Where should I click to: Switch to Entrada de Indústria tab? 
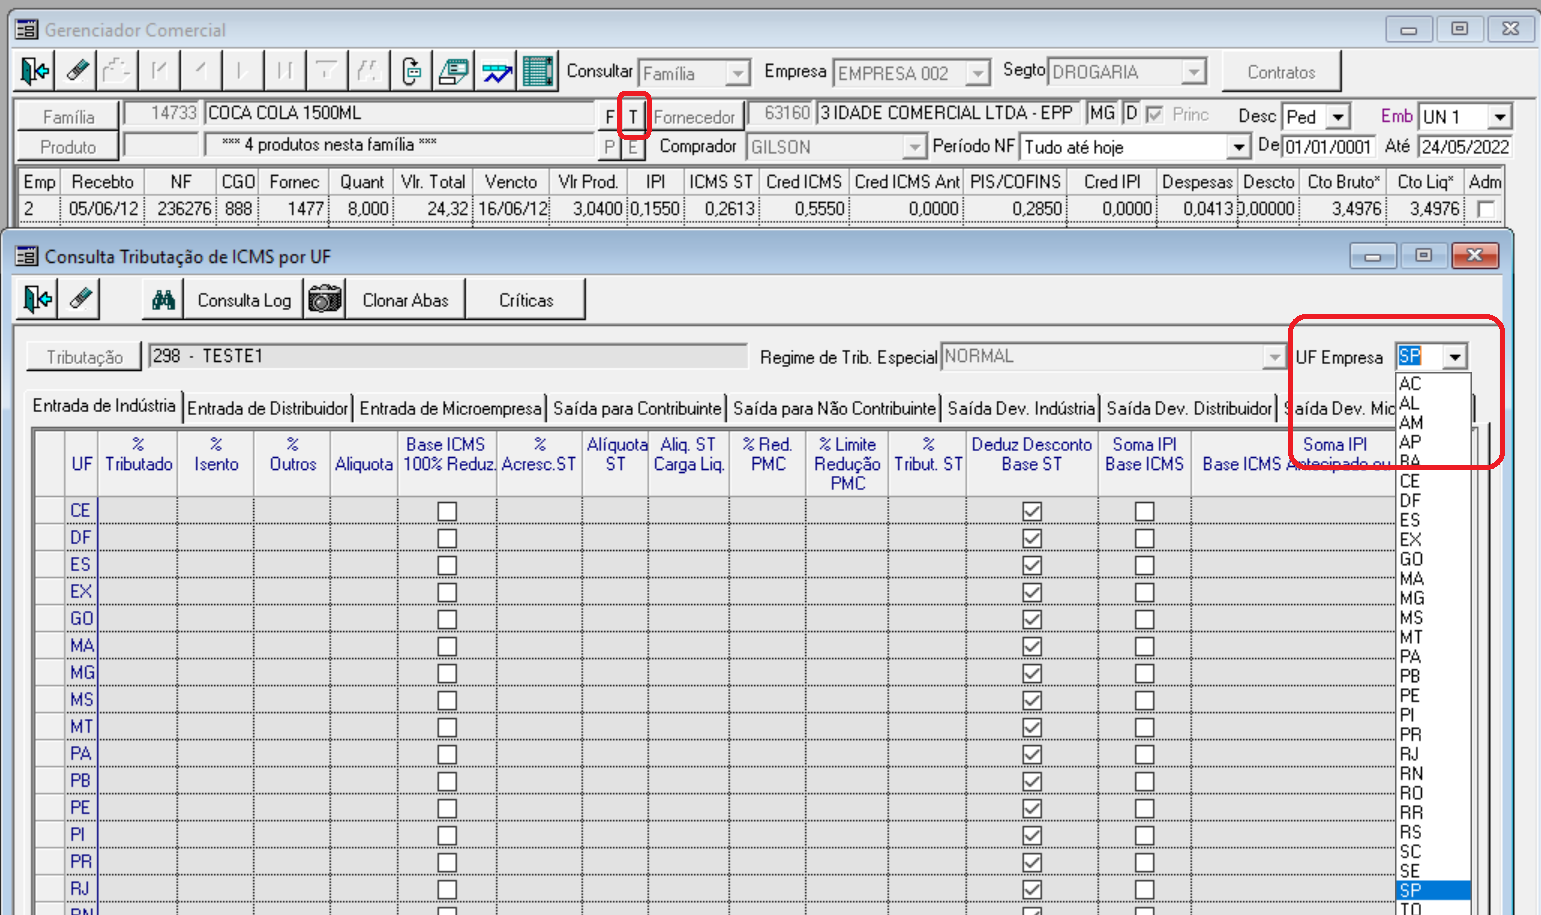pos(104,406)
